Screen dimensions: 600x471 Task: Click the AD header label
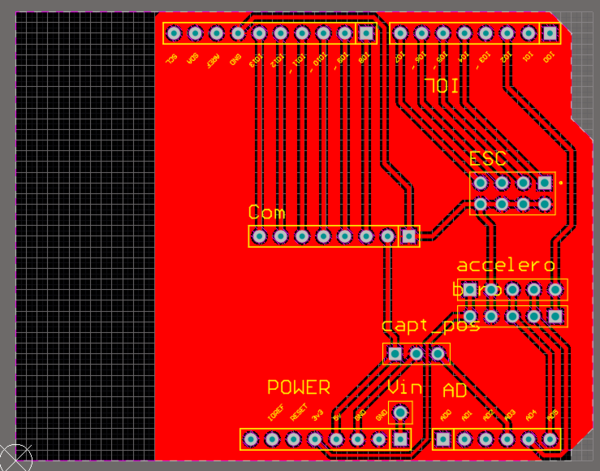tap(454, 389)
